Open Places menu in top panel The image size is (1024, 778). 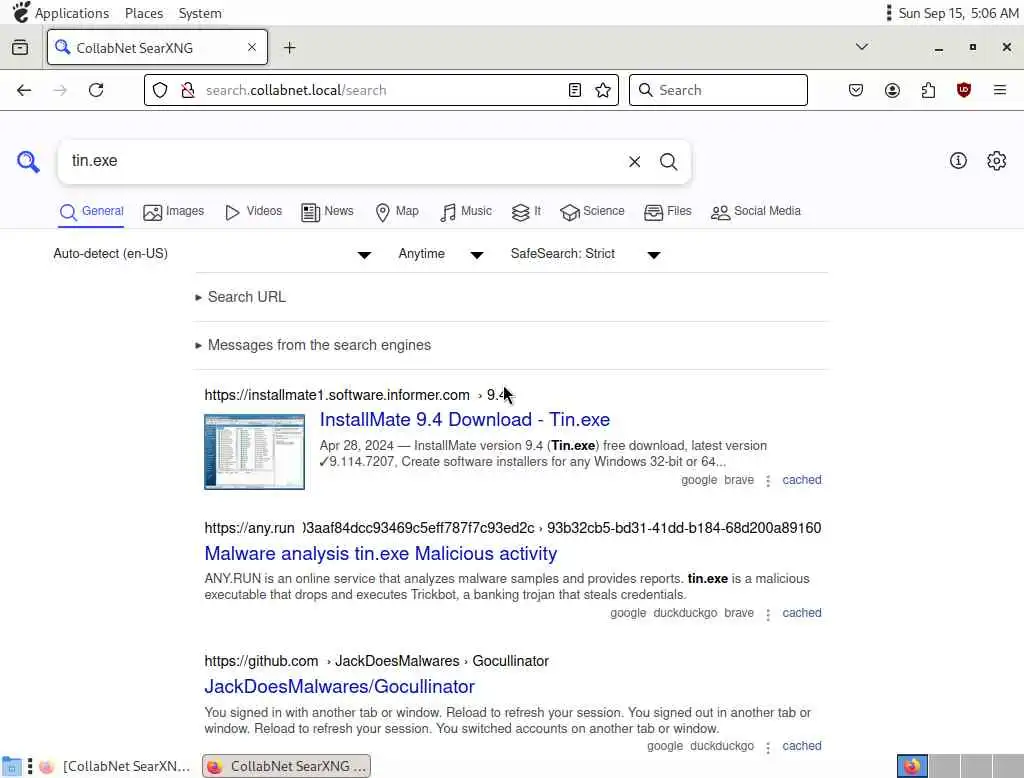point(144,13)
